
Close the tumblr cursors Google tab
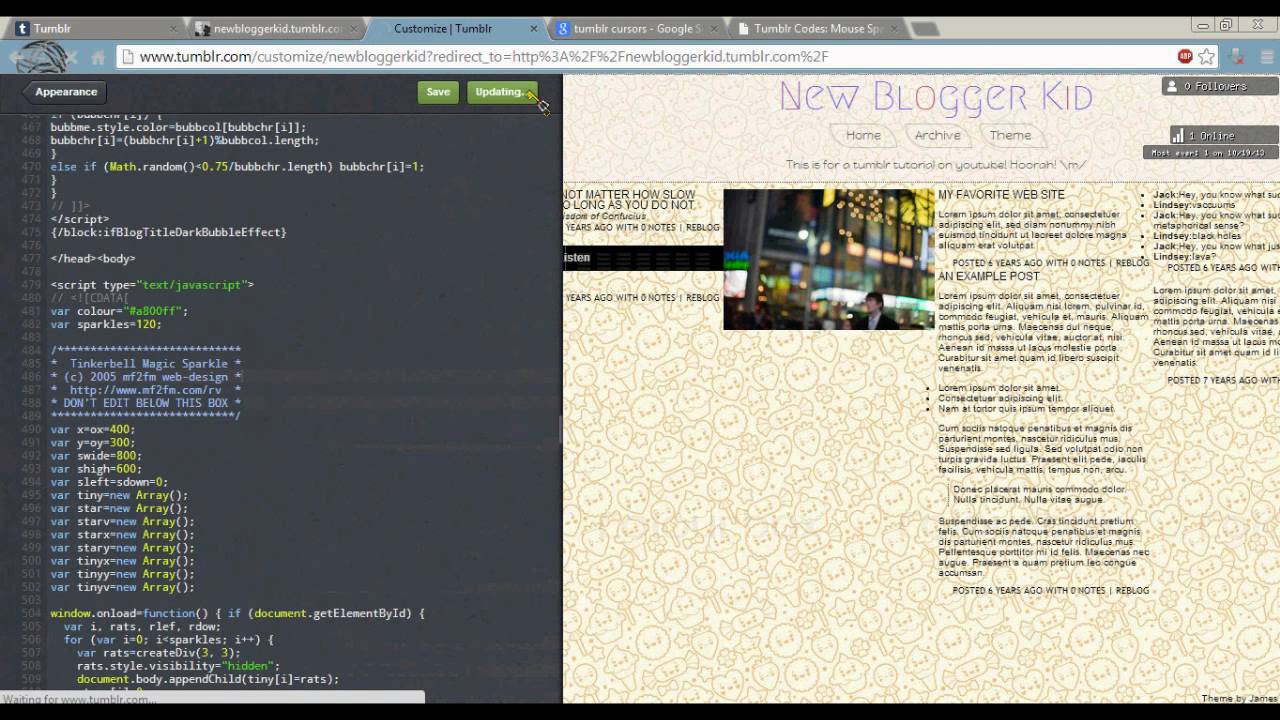point(714,29)
